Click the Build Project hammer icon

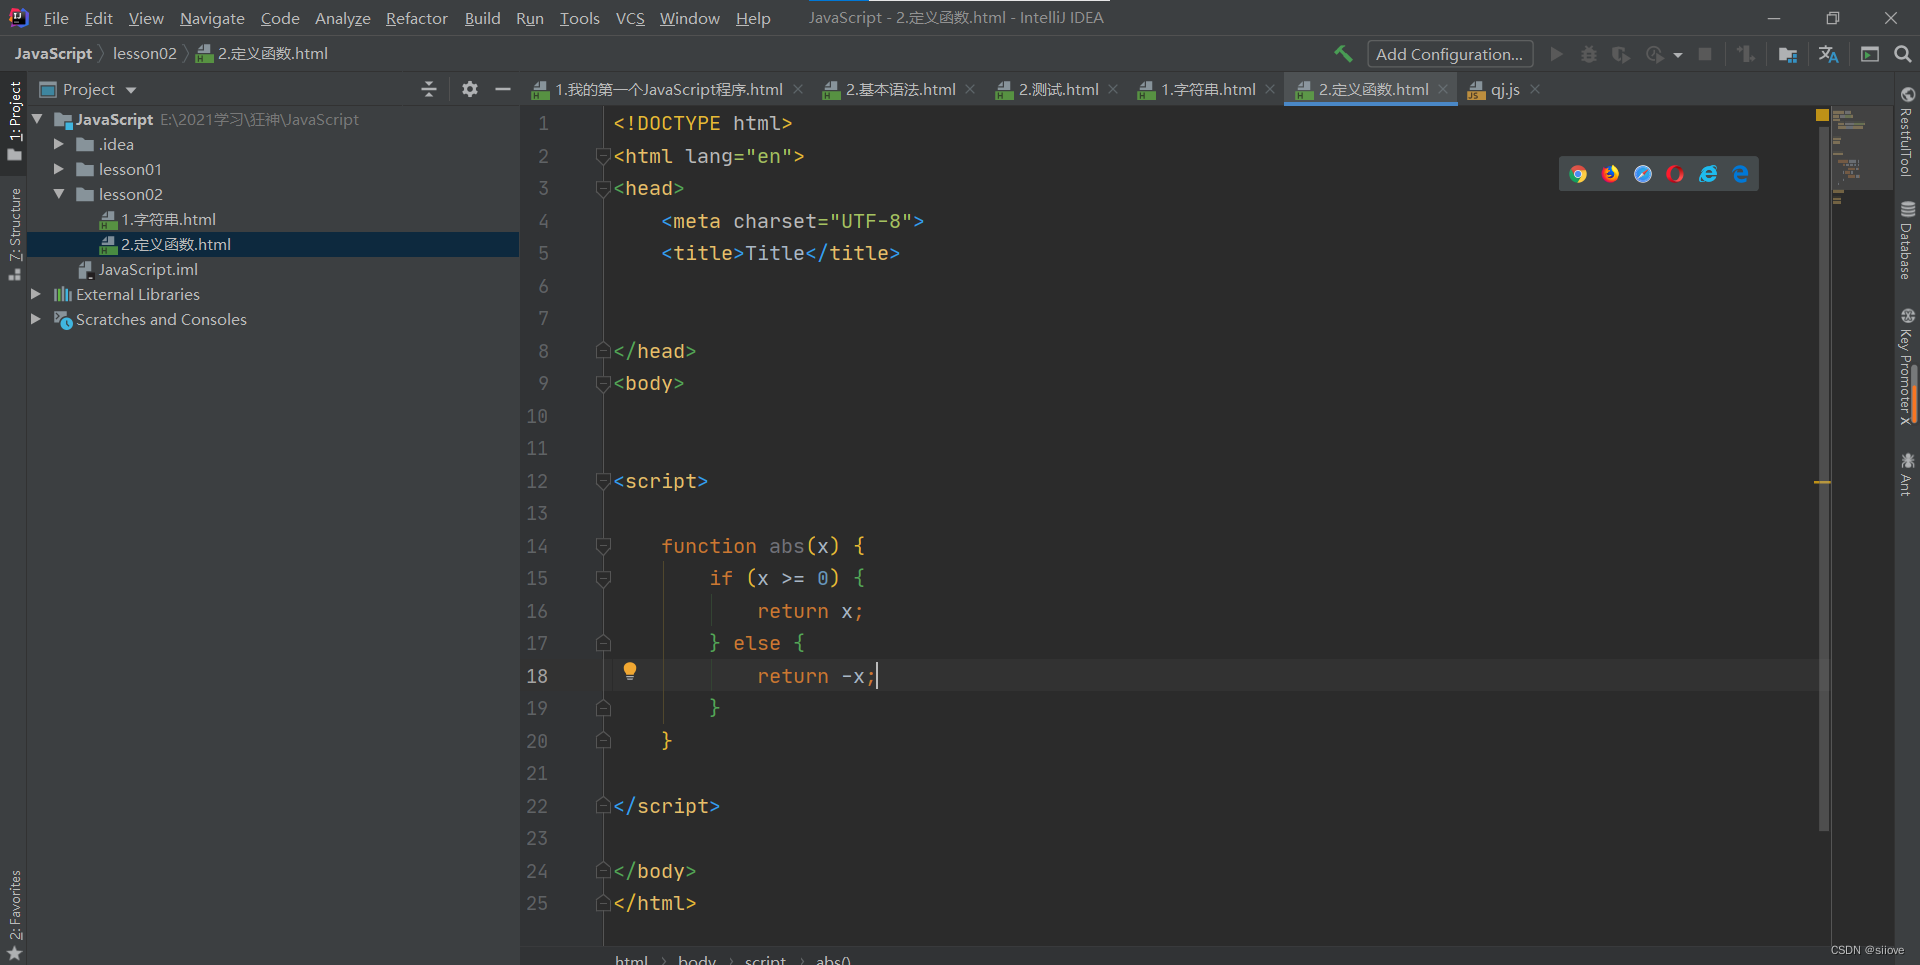tap(1343, 54)
